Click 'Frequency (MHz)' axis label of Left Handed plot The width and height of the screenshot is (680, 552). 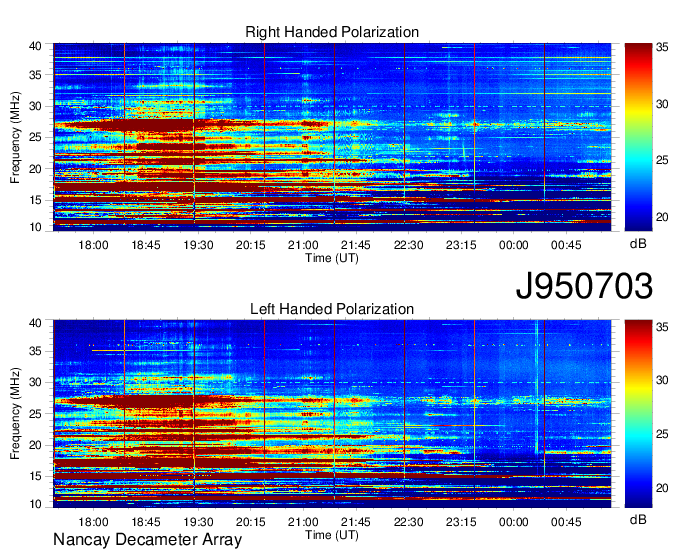15,414
